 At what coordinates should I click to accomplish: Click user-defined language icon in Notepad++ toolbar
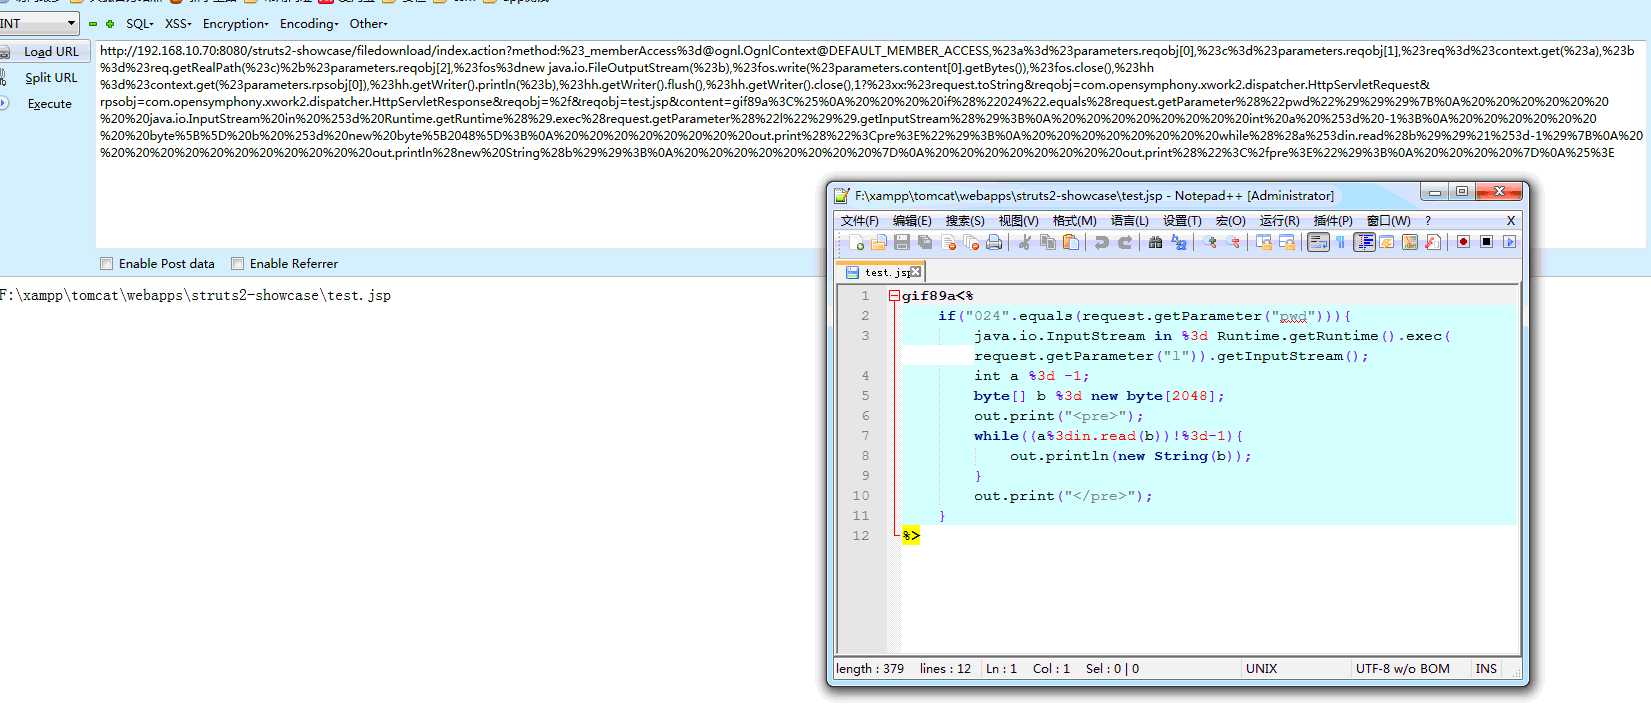coord(1387,242)
